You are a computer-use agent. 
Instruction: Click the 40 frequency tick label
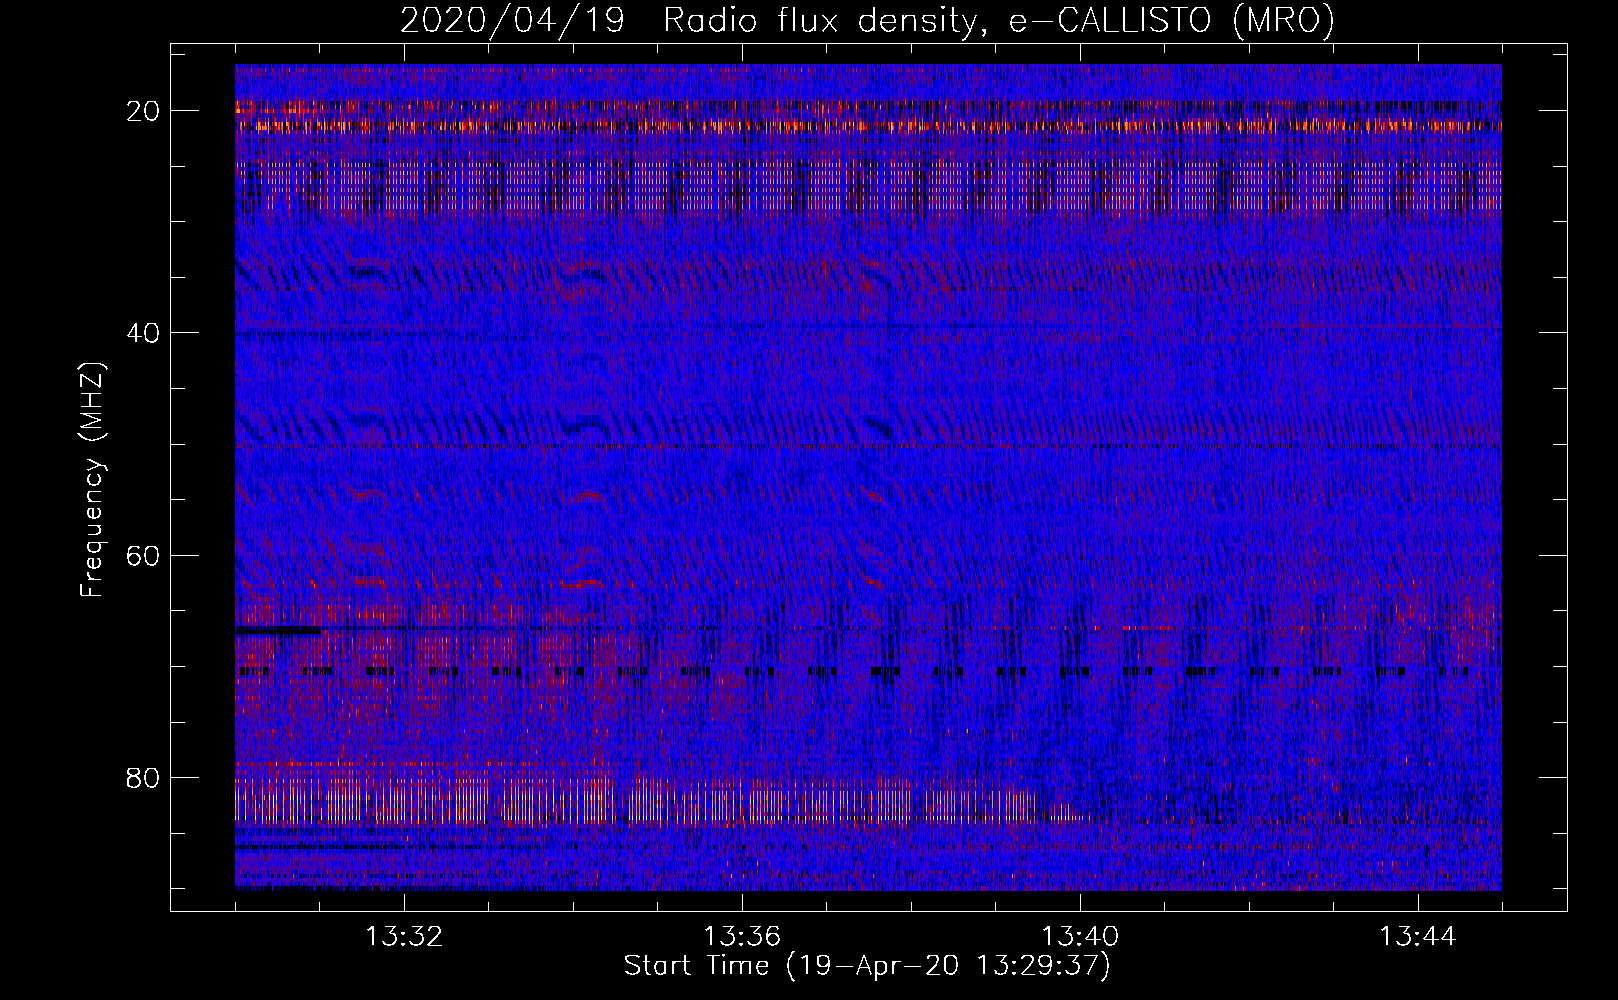pyautogui.click(x=144, y=333)
